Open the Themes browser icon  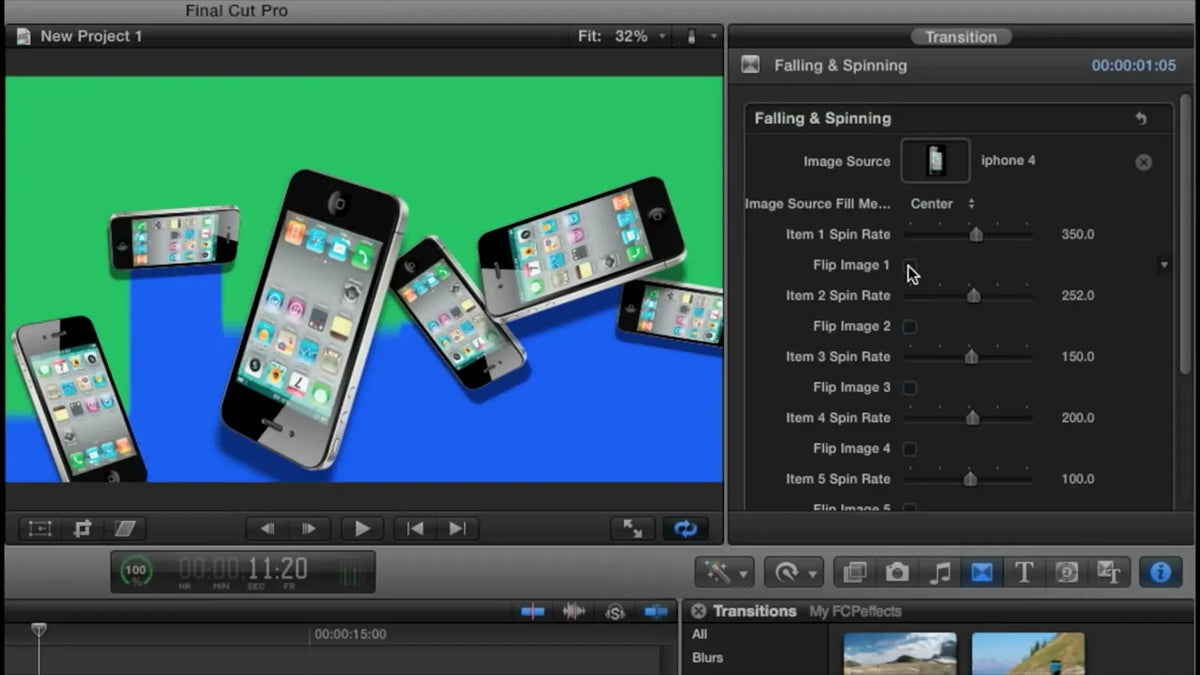pyautogui.click(x=1109, y=572)
